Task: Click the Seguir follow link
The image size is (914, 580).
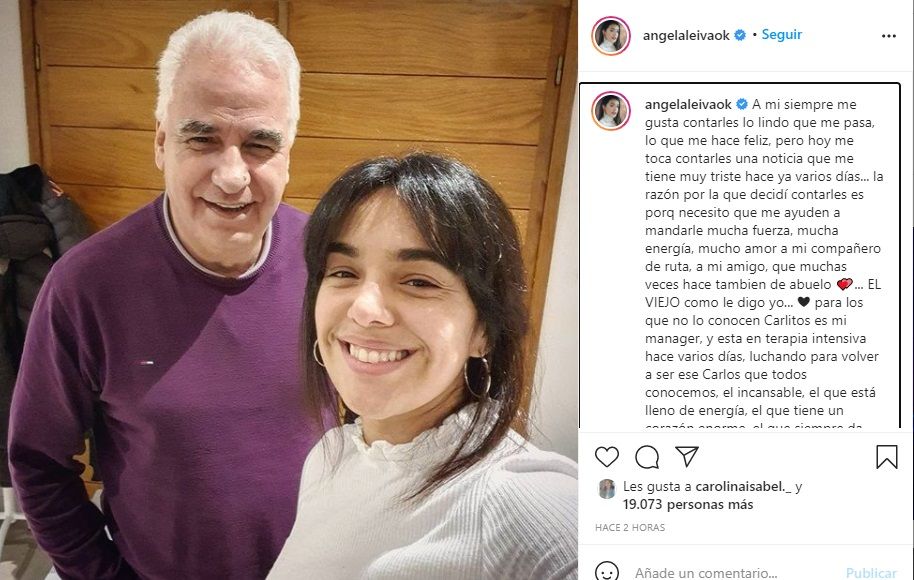Action: pos(782,35)
